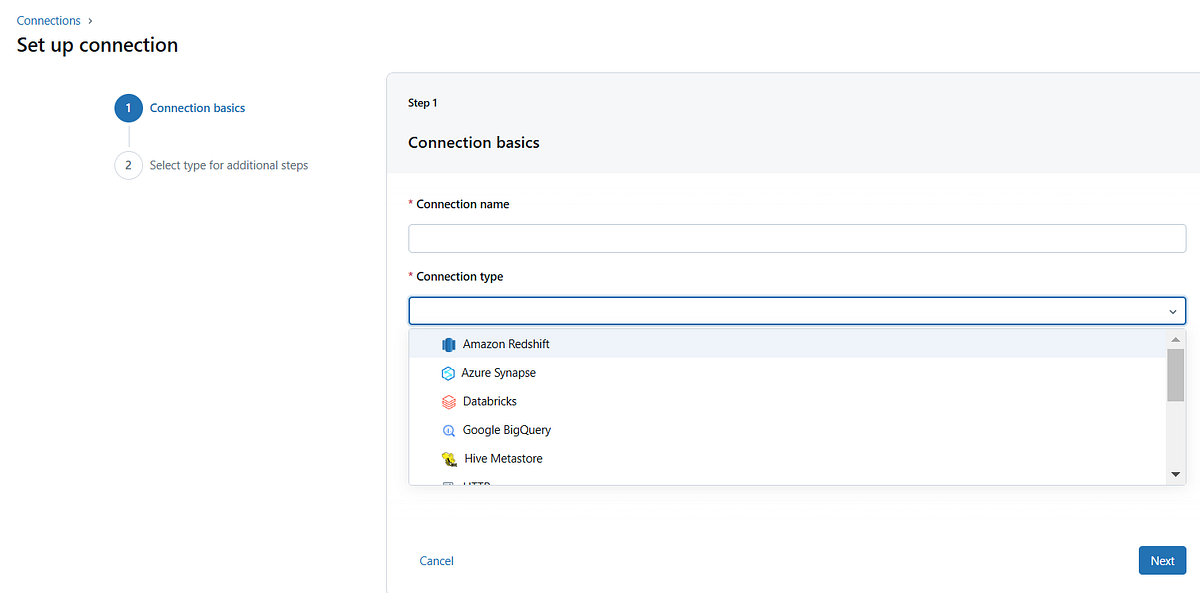Screen dimensions: 1200x593
Task: Switch to the Connection basics step
Action: [x=197, y=108]
